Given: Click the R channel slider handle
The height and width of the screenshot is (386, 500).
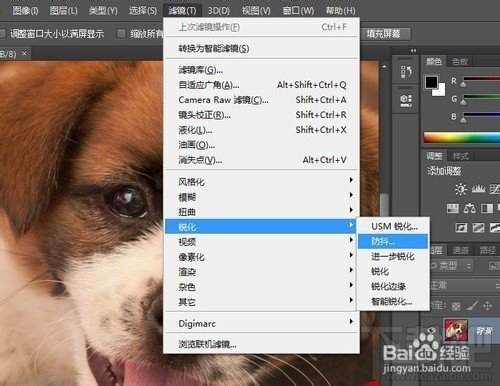Looking at the screenshot, I should click(x=463, y=85).
